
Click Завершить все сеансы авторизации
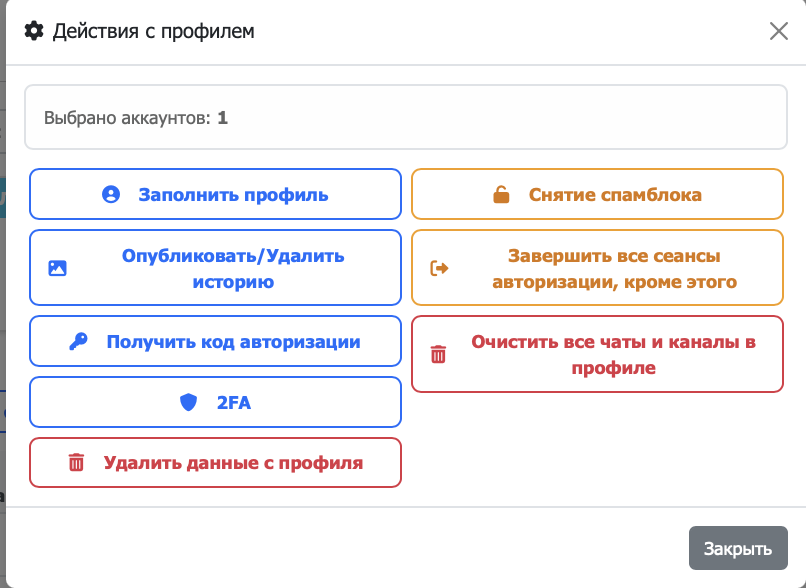(597, 267)
